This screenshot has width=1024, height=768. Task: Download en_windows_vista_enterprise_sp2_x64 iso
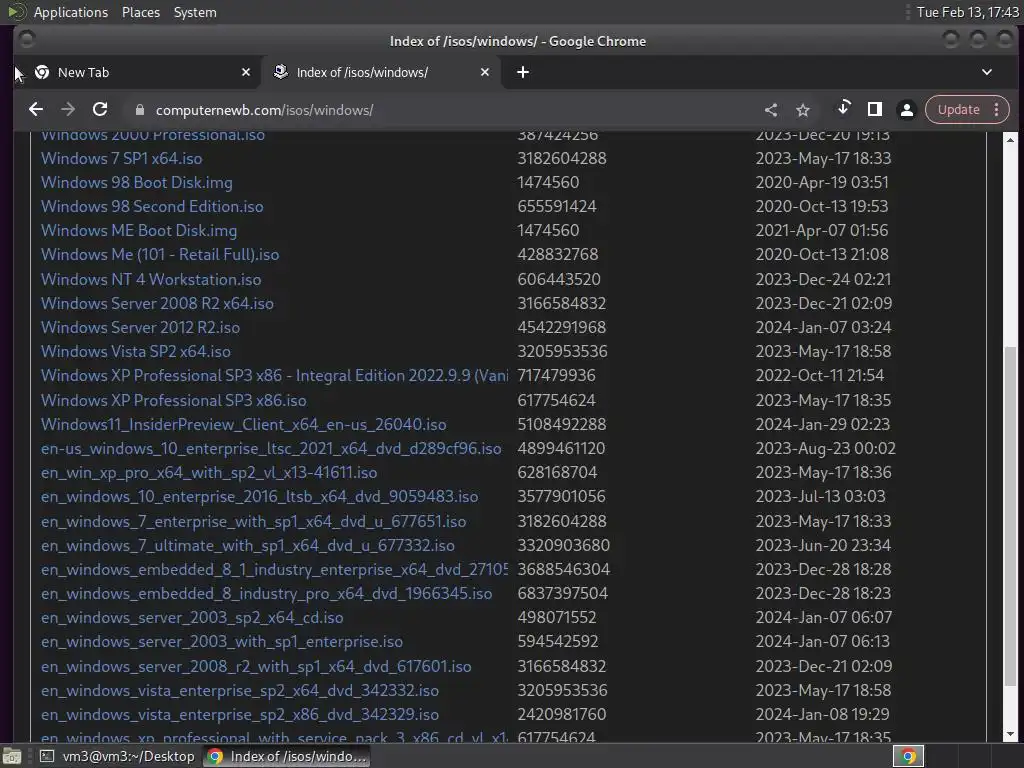tap(240, 690)
